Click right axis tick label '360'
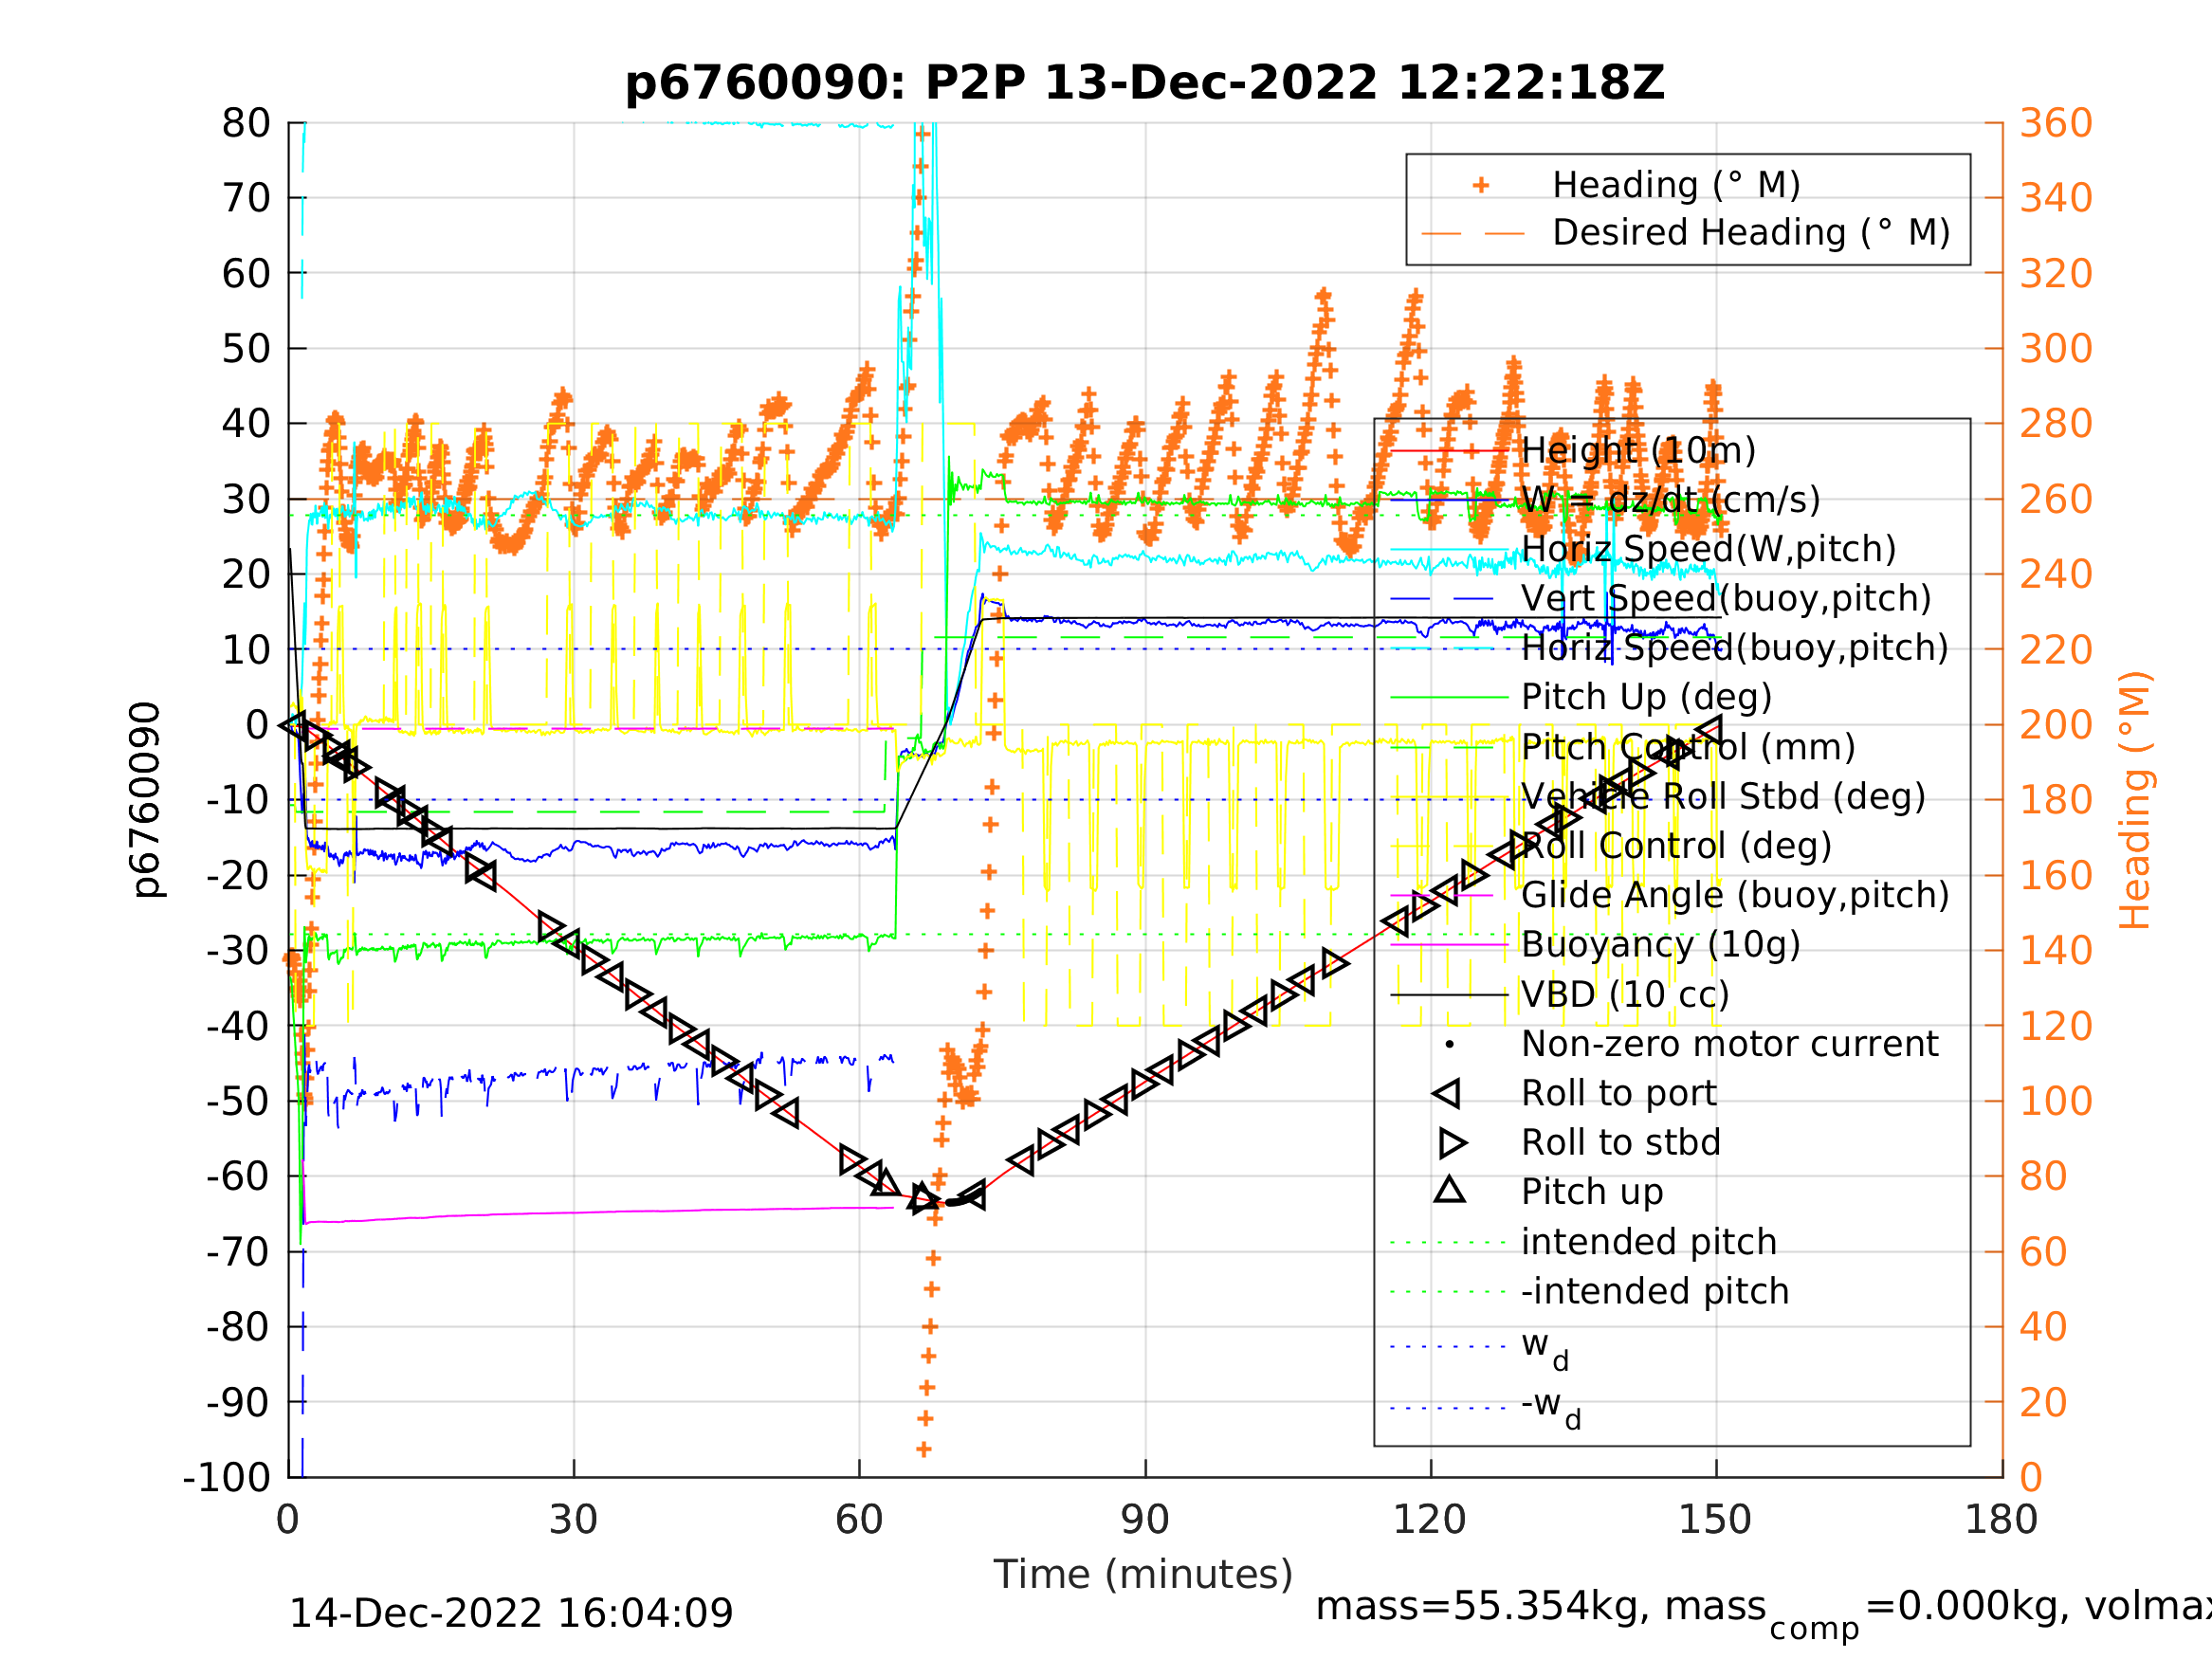The width and height of the screenshot is (2212, 1659). (x=2056, y=123)
